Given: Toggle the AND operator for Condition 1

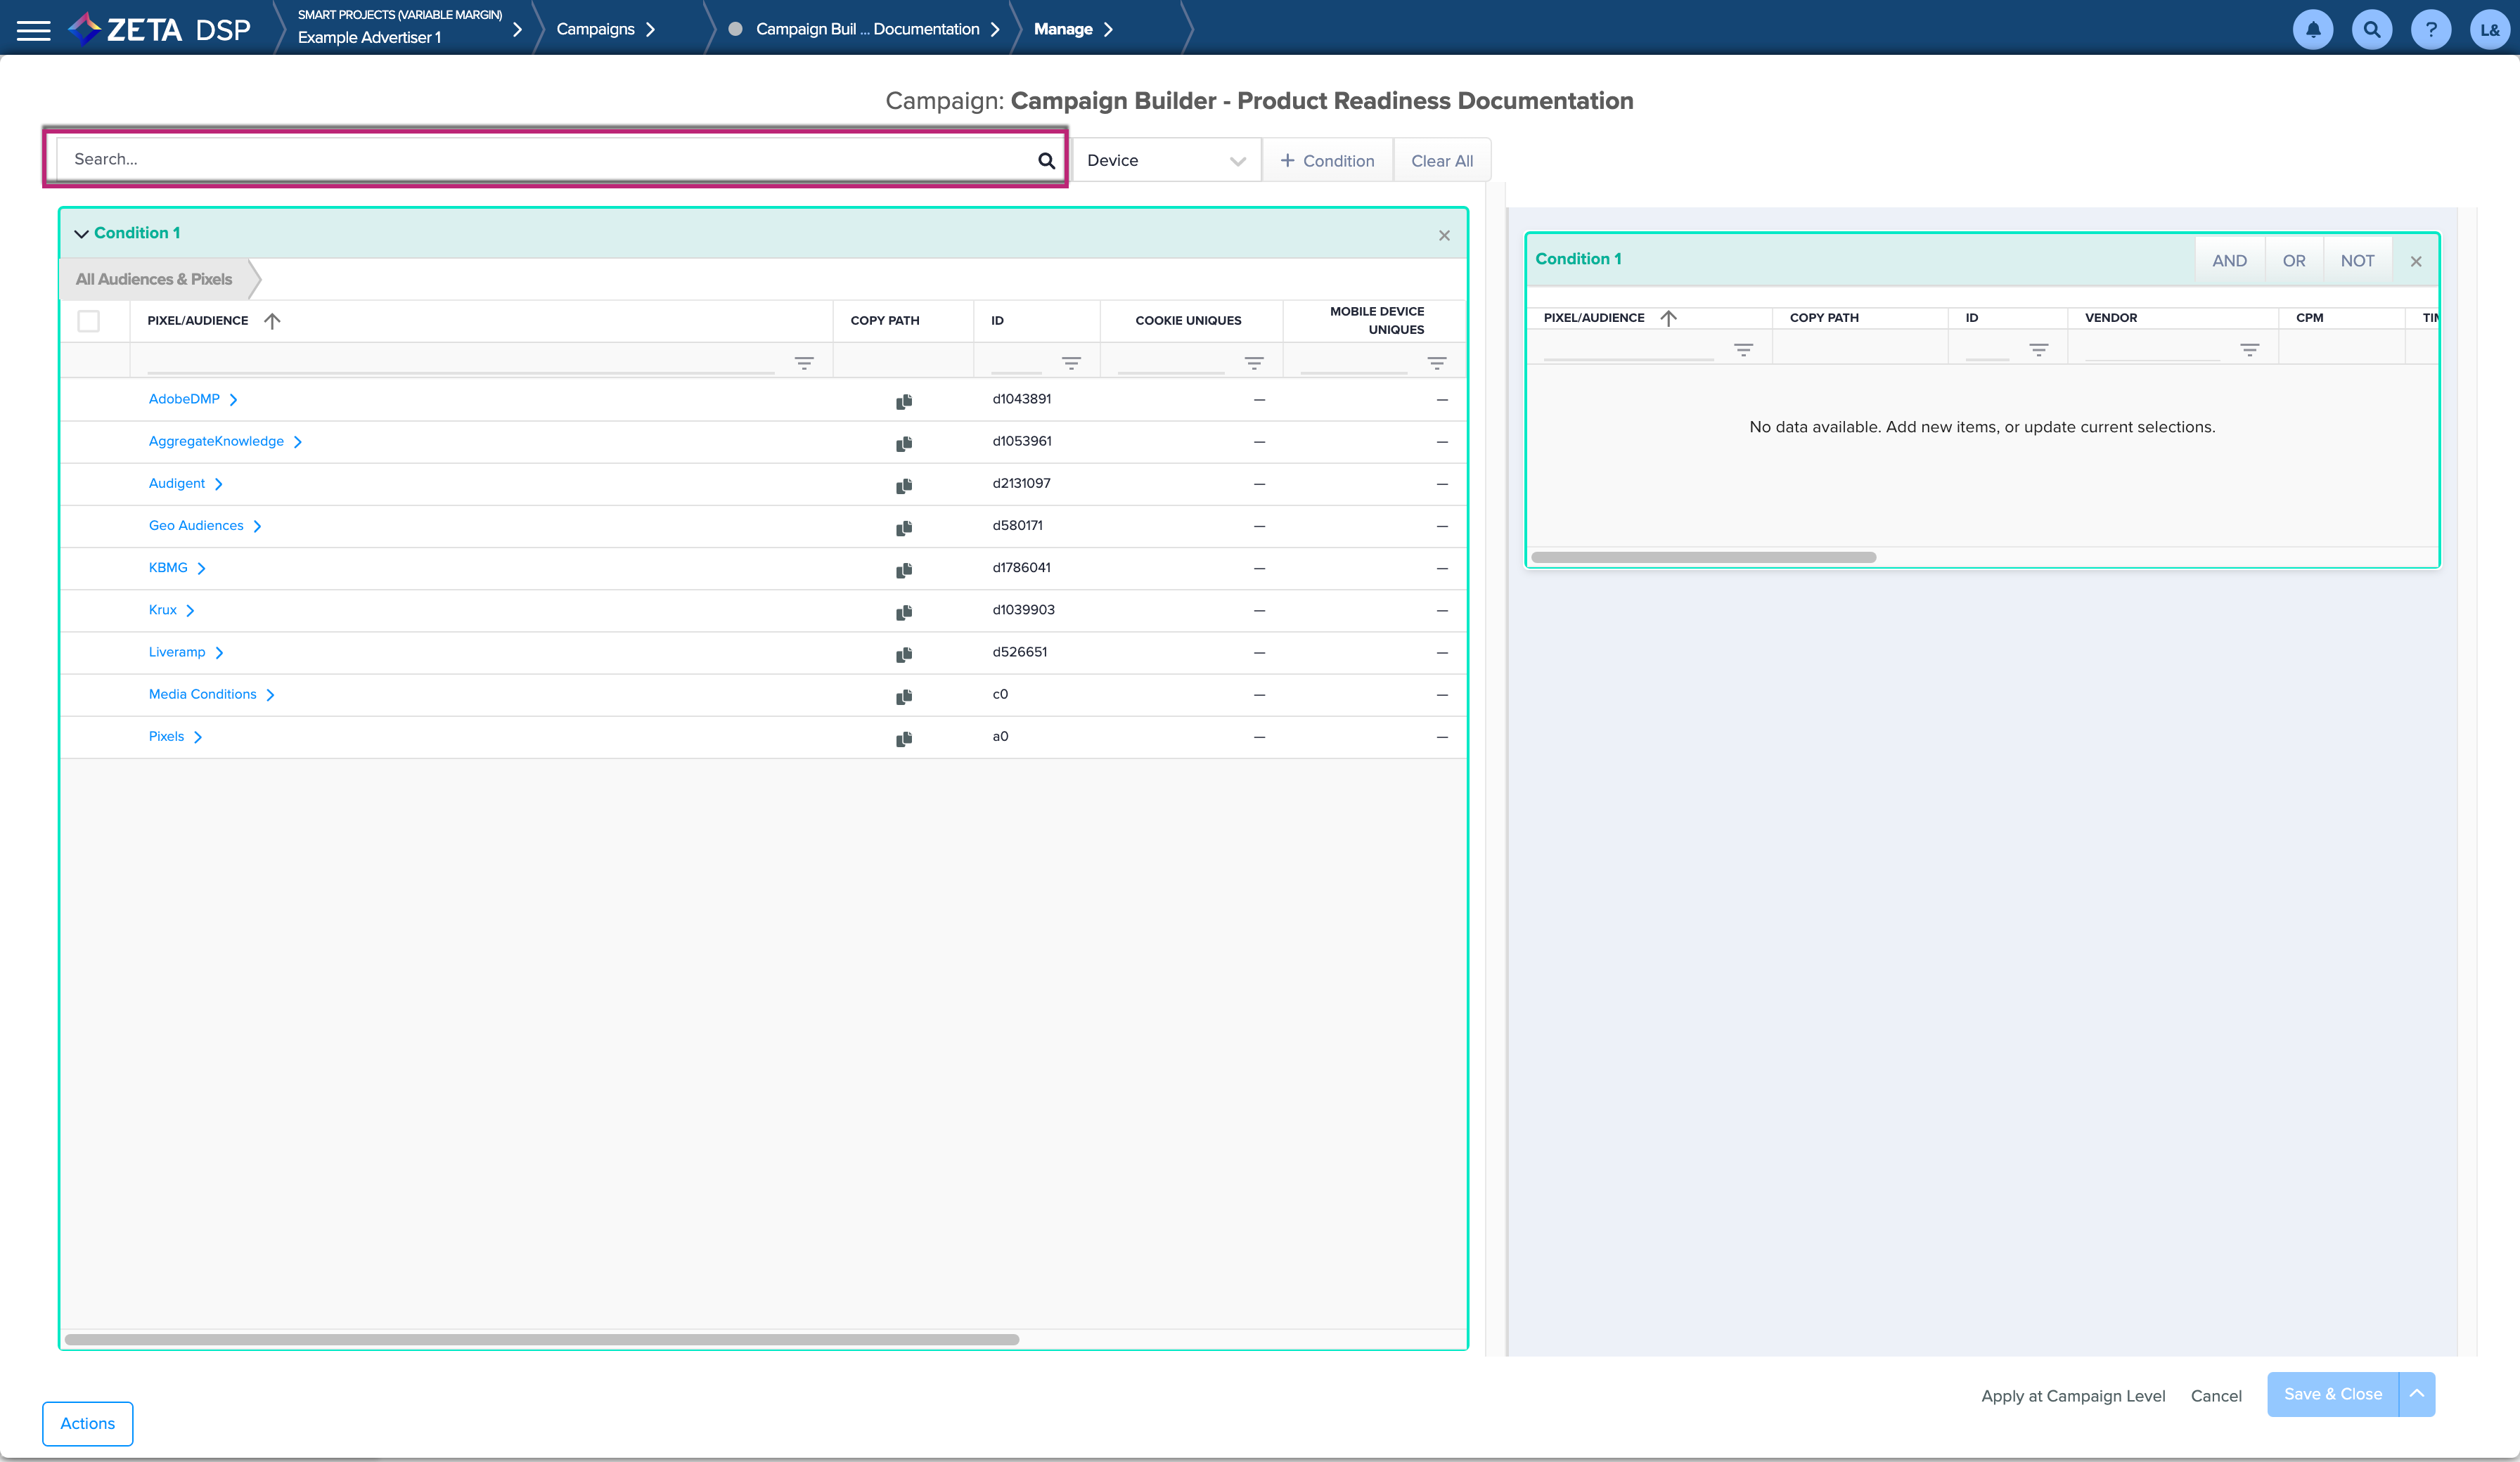Looking at the screenshot, I should pos(2229,261).
